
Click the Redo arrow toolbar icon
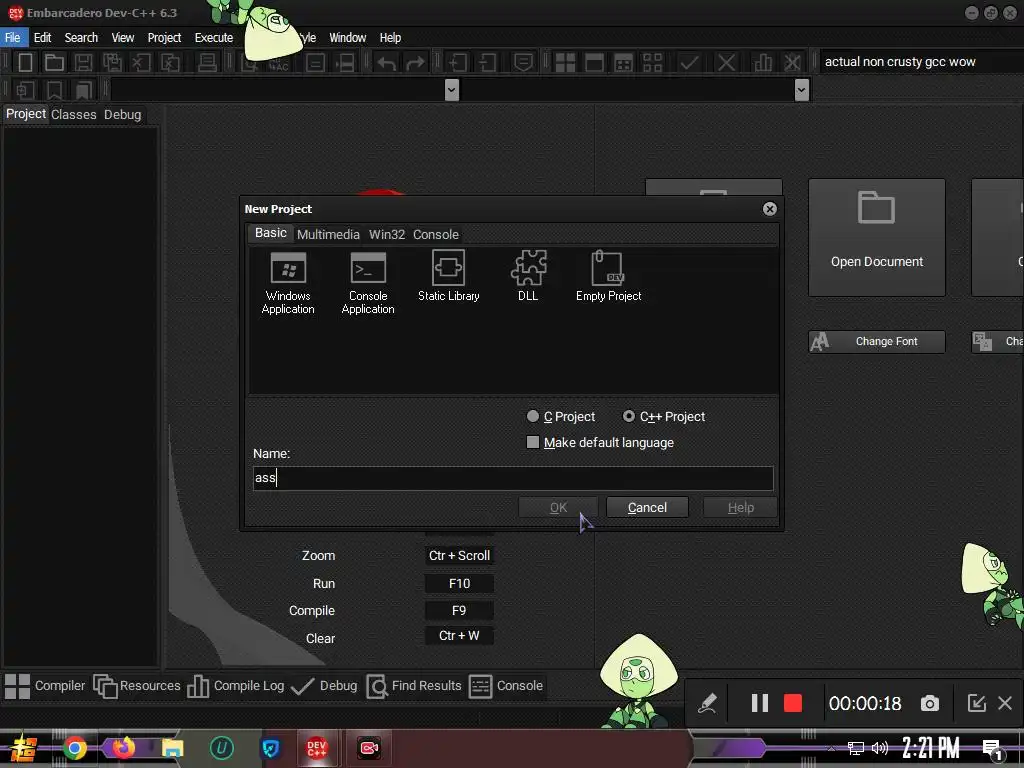(x=415, y=63)
